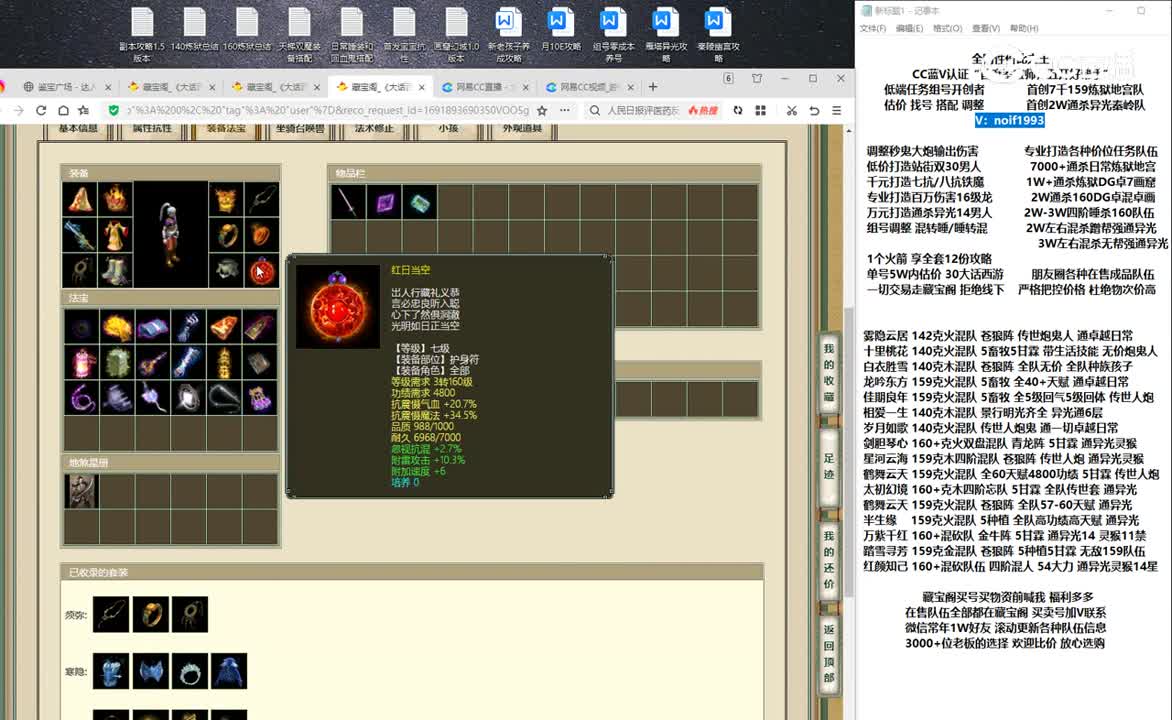Select the sword in the inventory grid
Screen dimensions: 1172x720
[348, 202]
